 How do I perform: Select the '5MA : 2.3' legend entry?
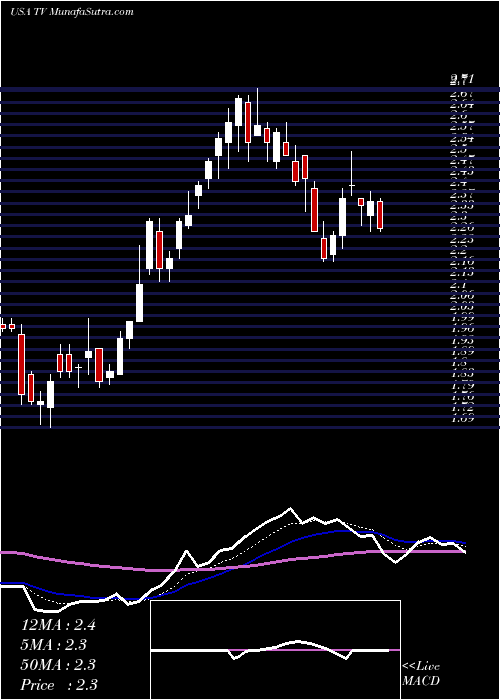coord(53,645)
